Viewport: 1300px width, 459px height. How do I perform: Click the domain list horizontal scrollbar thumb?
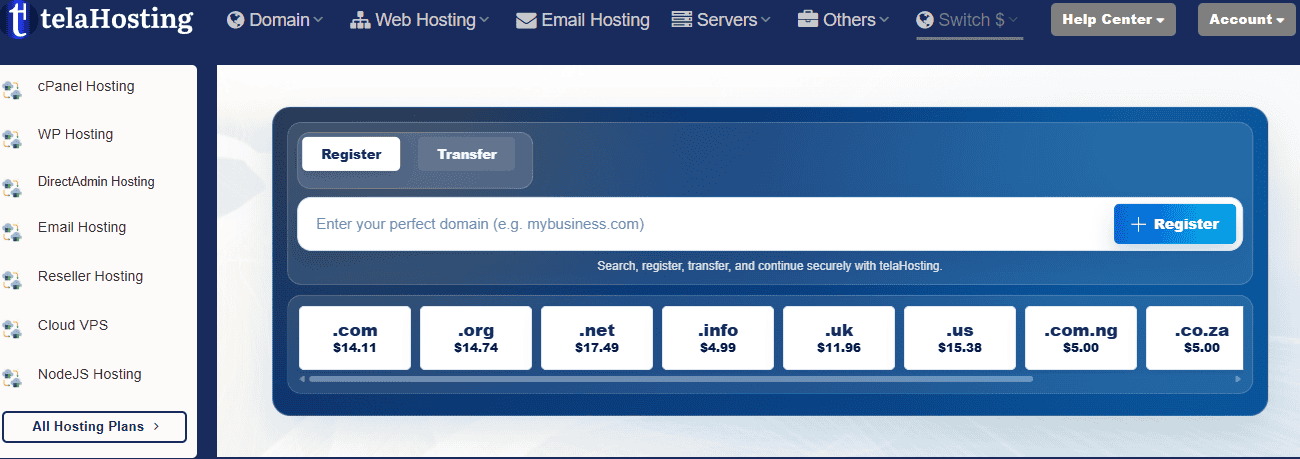click(x=671, y=379)
